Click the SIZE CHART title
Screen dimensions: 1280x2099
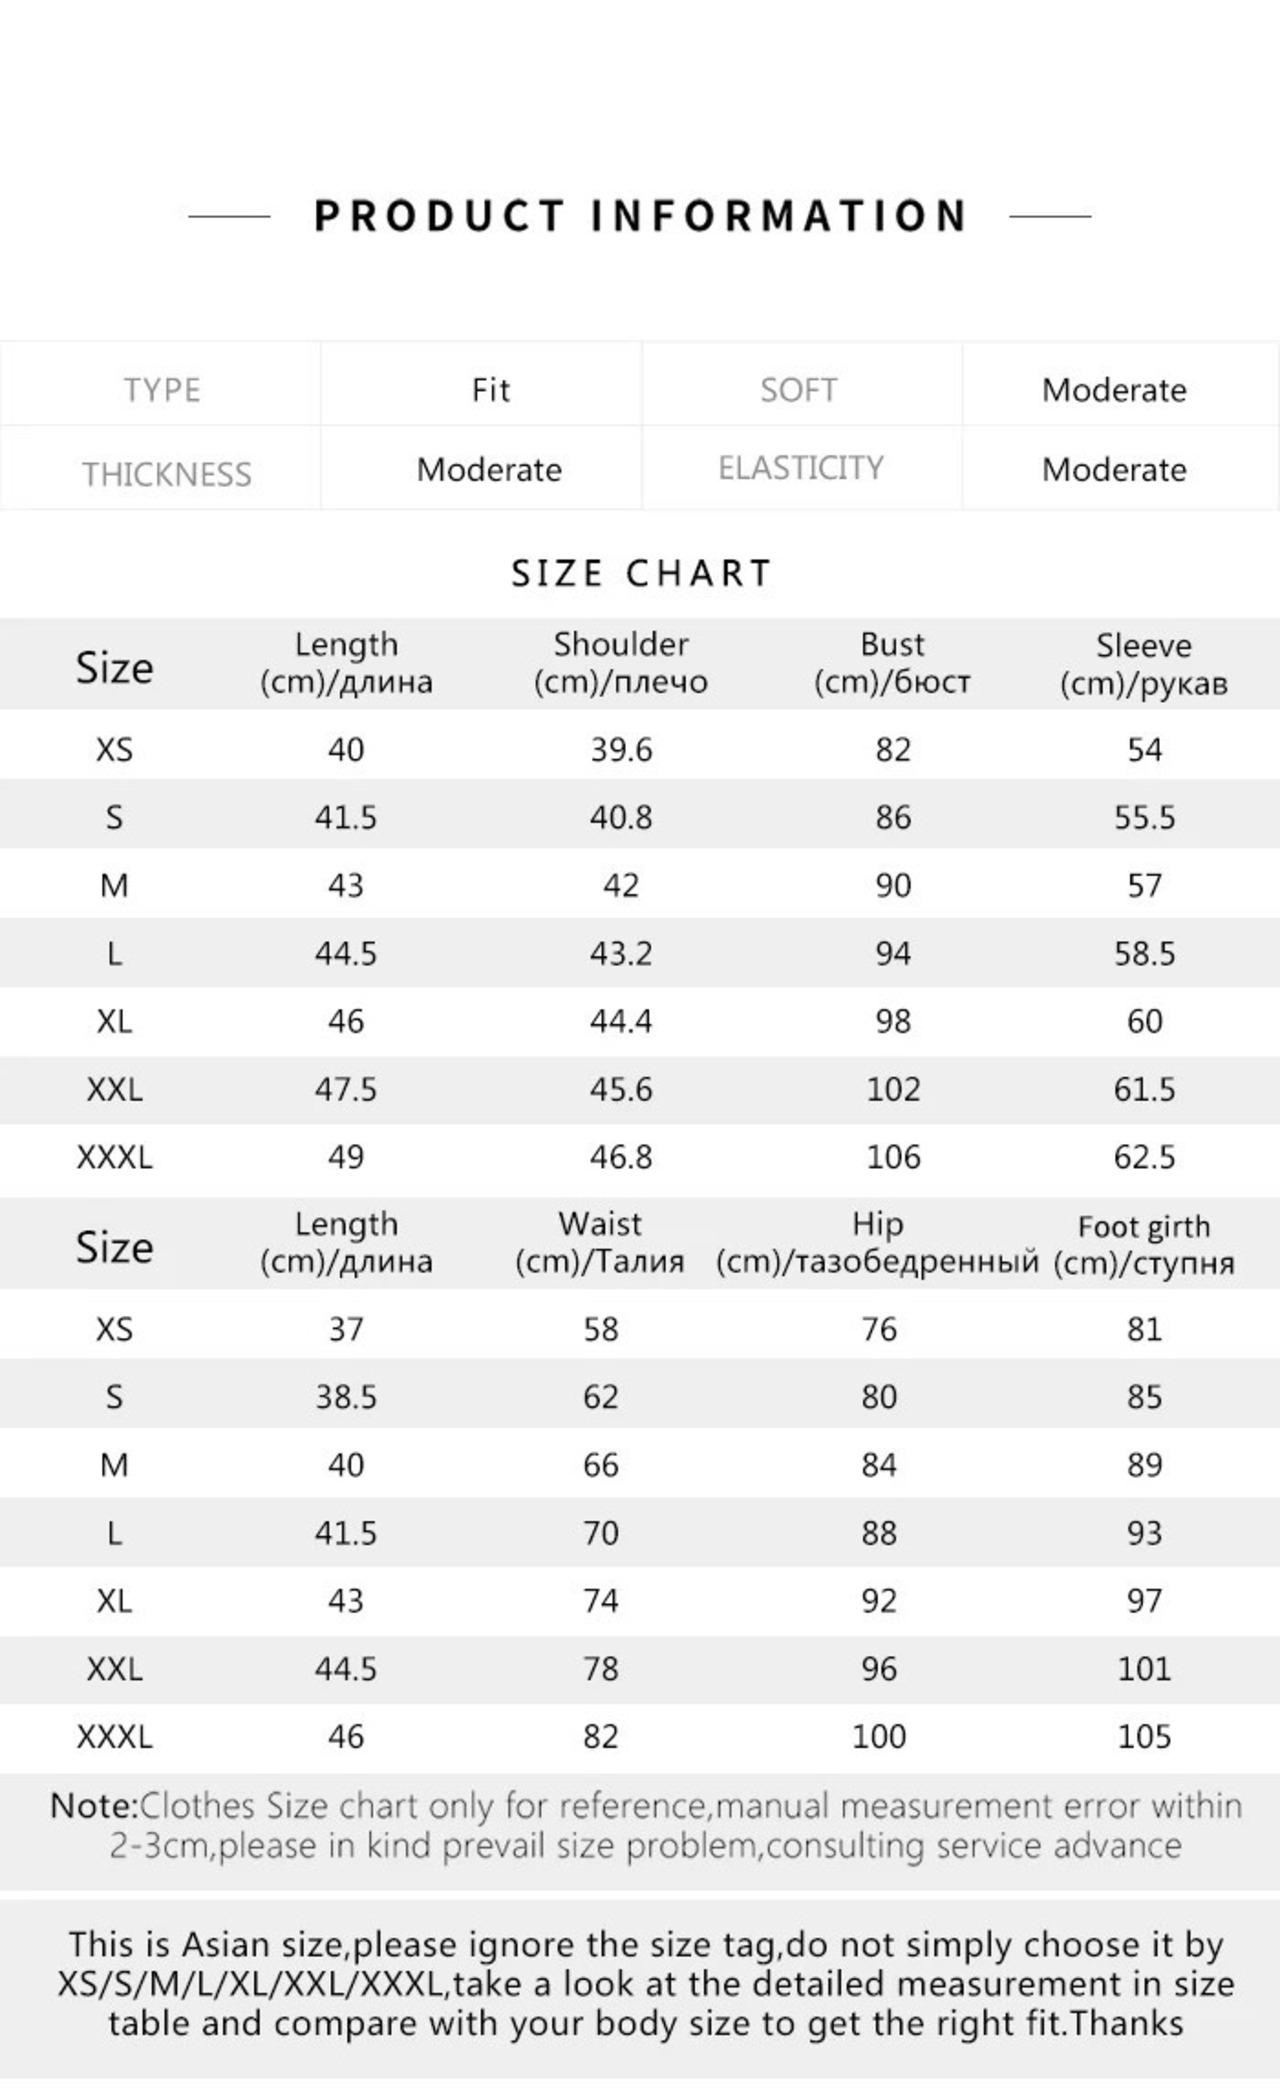(x=641, y=573)
